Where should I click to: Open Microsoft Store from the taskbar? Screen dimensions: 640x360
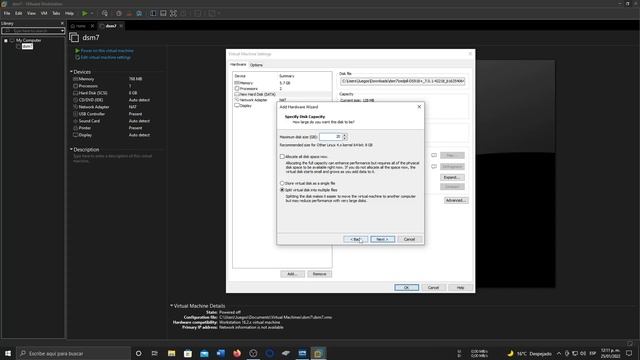(188, 353)
